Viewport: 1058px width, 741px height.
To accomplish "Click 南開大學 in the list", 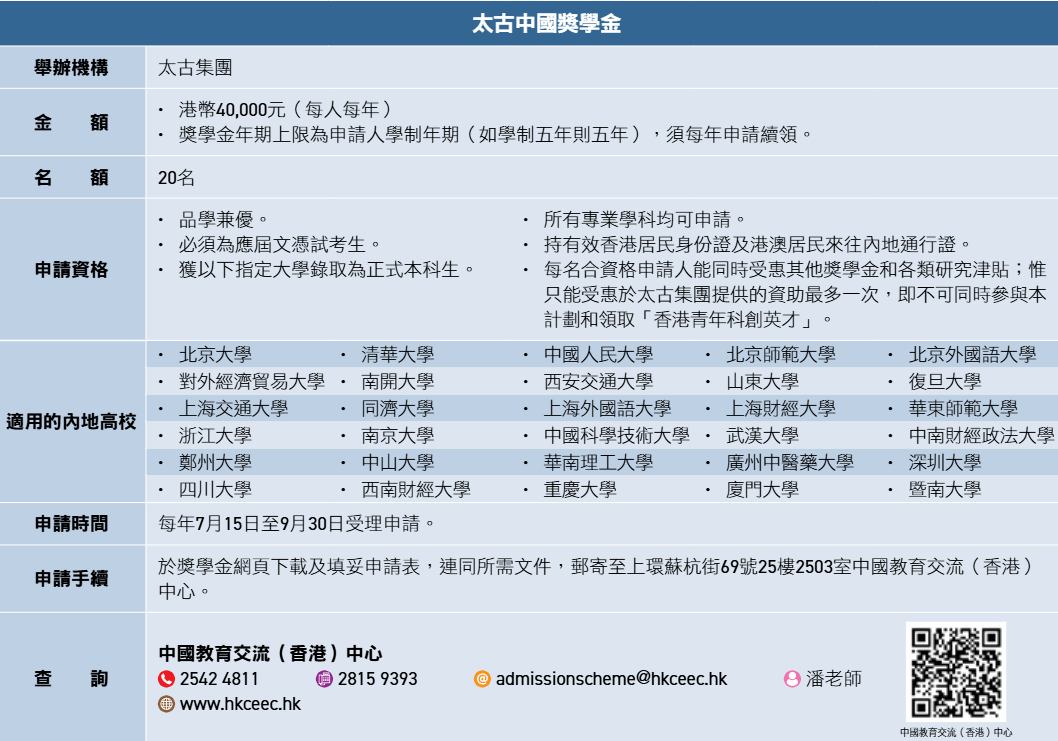I will point(397,382).
